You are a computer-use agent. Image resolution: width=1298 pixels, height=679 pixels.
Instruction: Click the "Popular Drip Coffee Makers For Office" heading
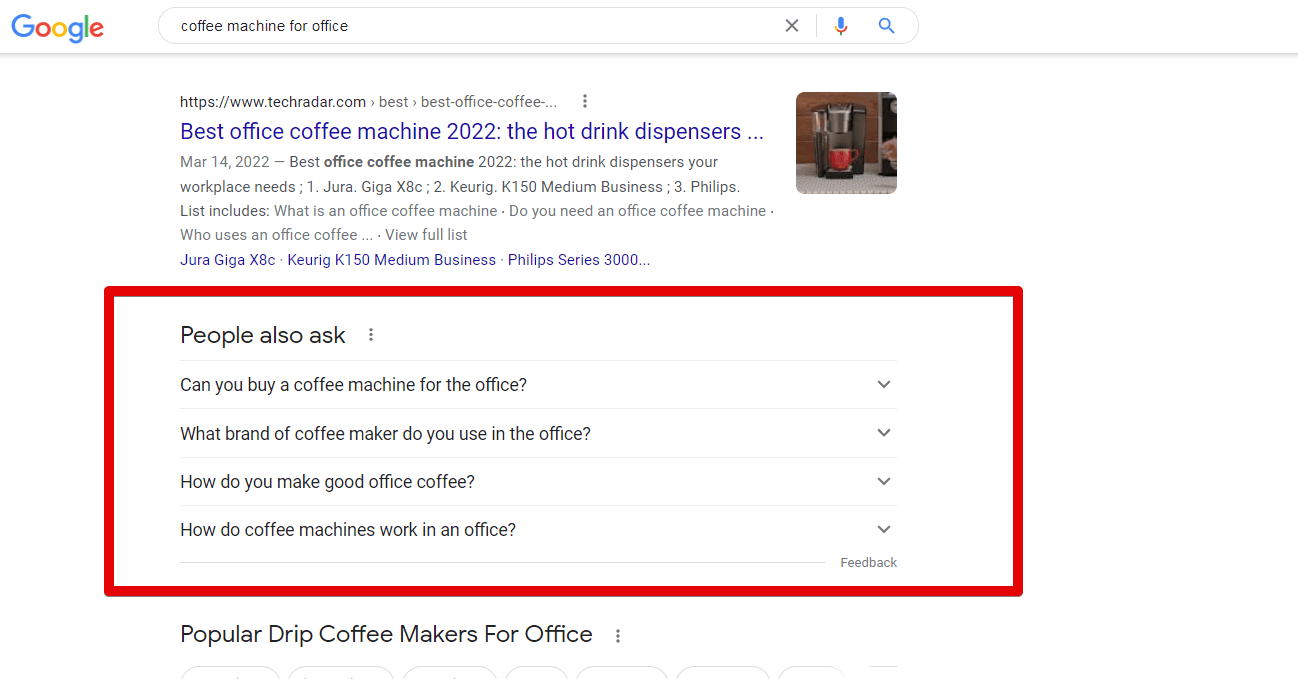(386, 635)
